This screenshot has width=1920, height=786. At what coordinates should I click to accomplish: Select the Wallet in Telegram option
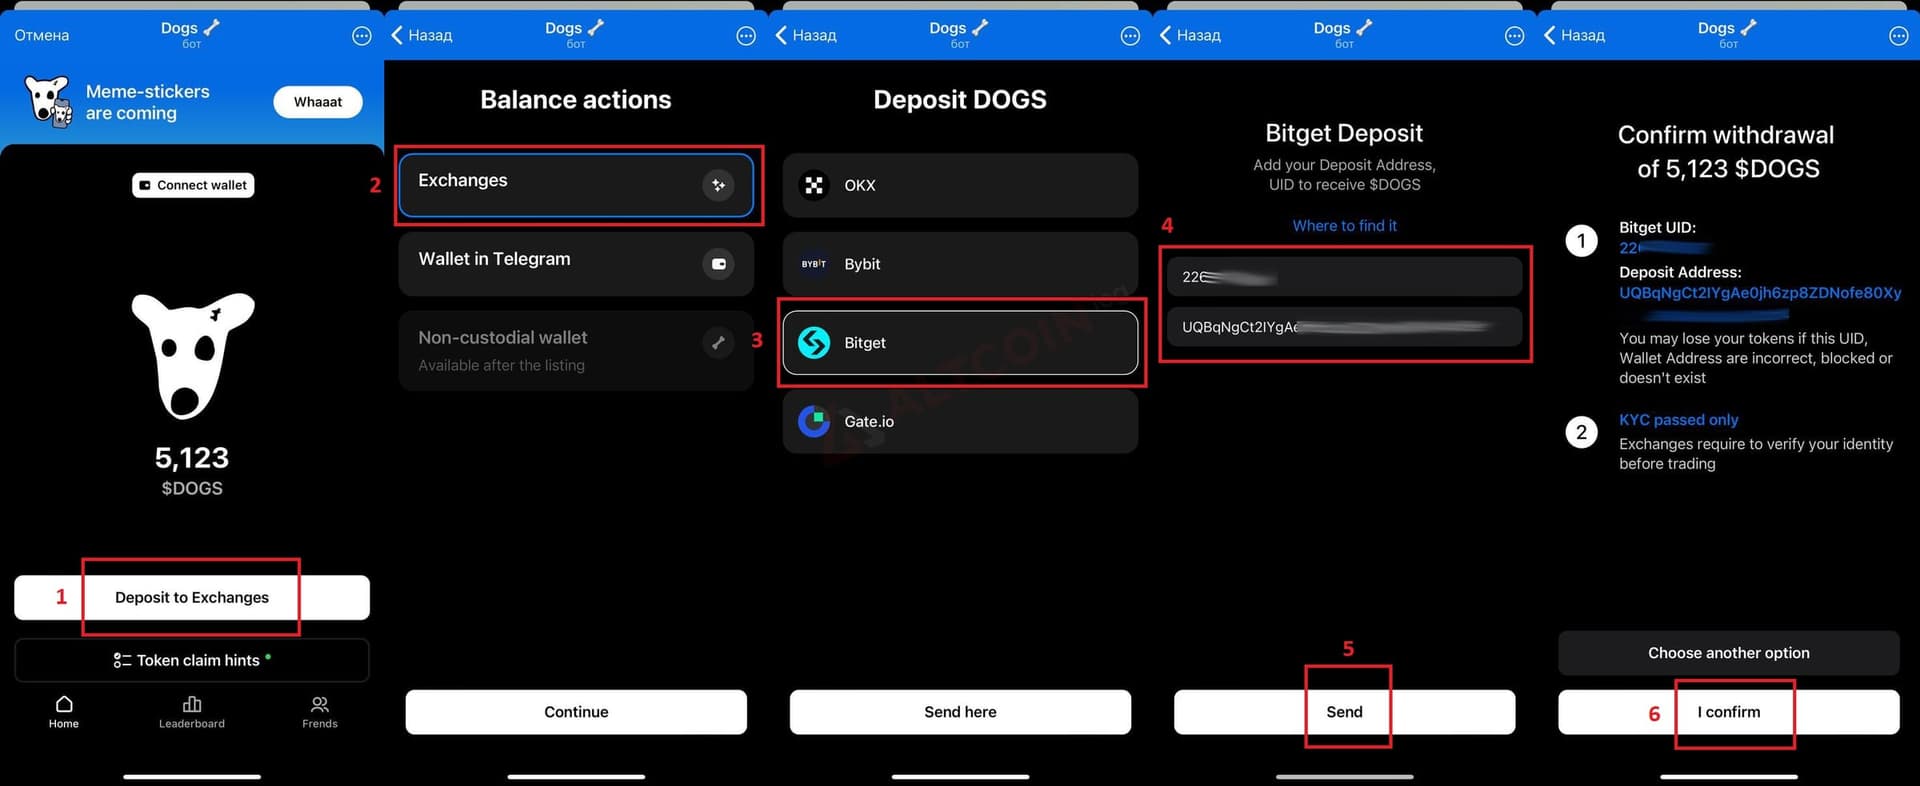(x=576, y=264)
